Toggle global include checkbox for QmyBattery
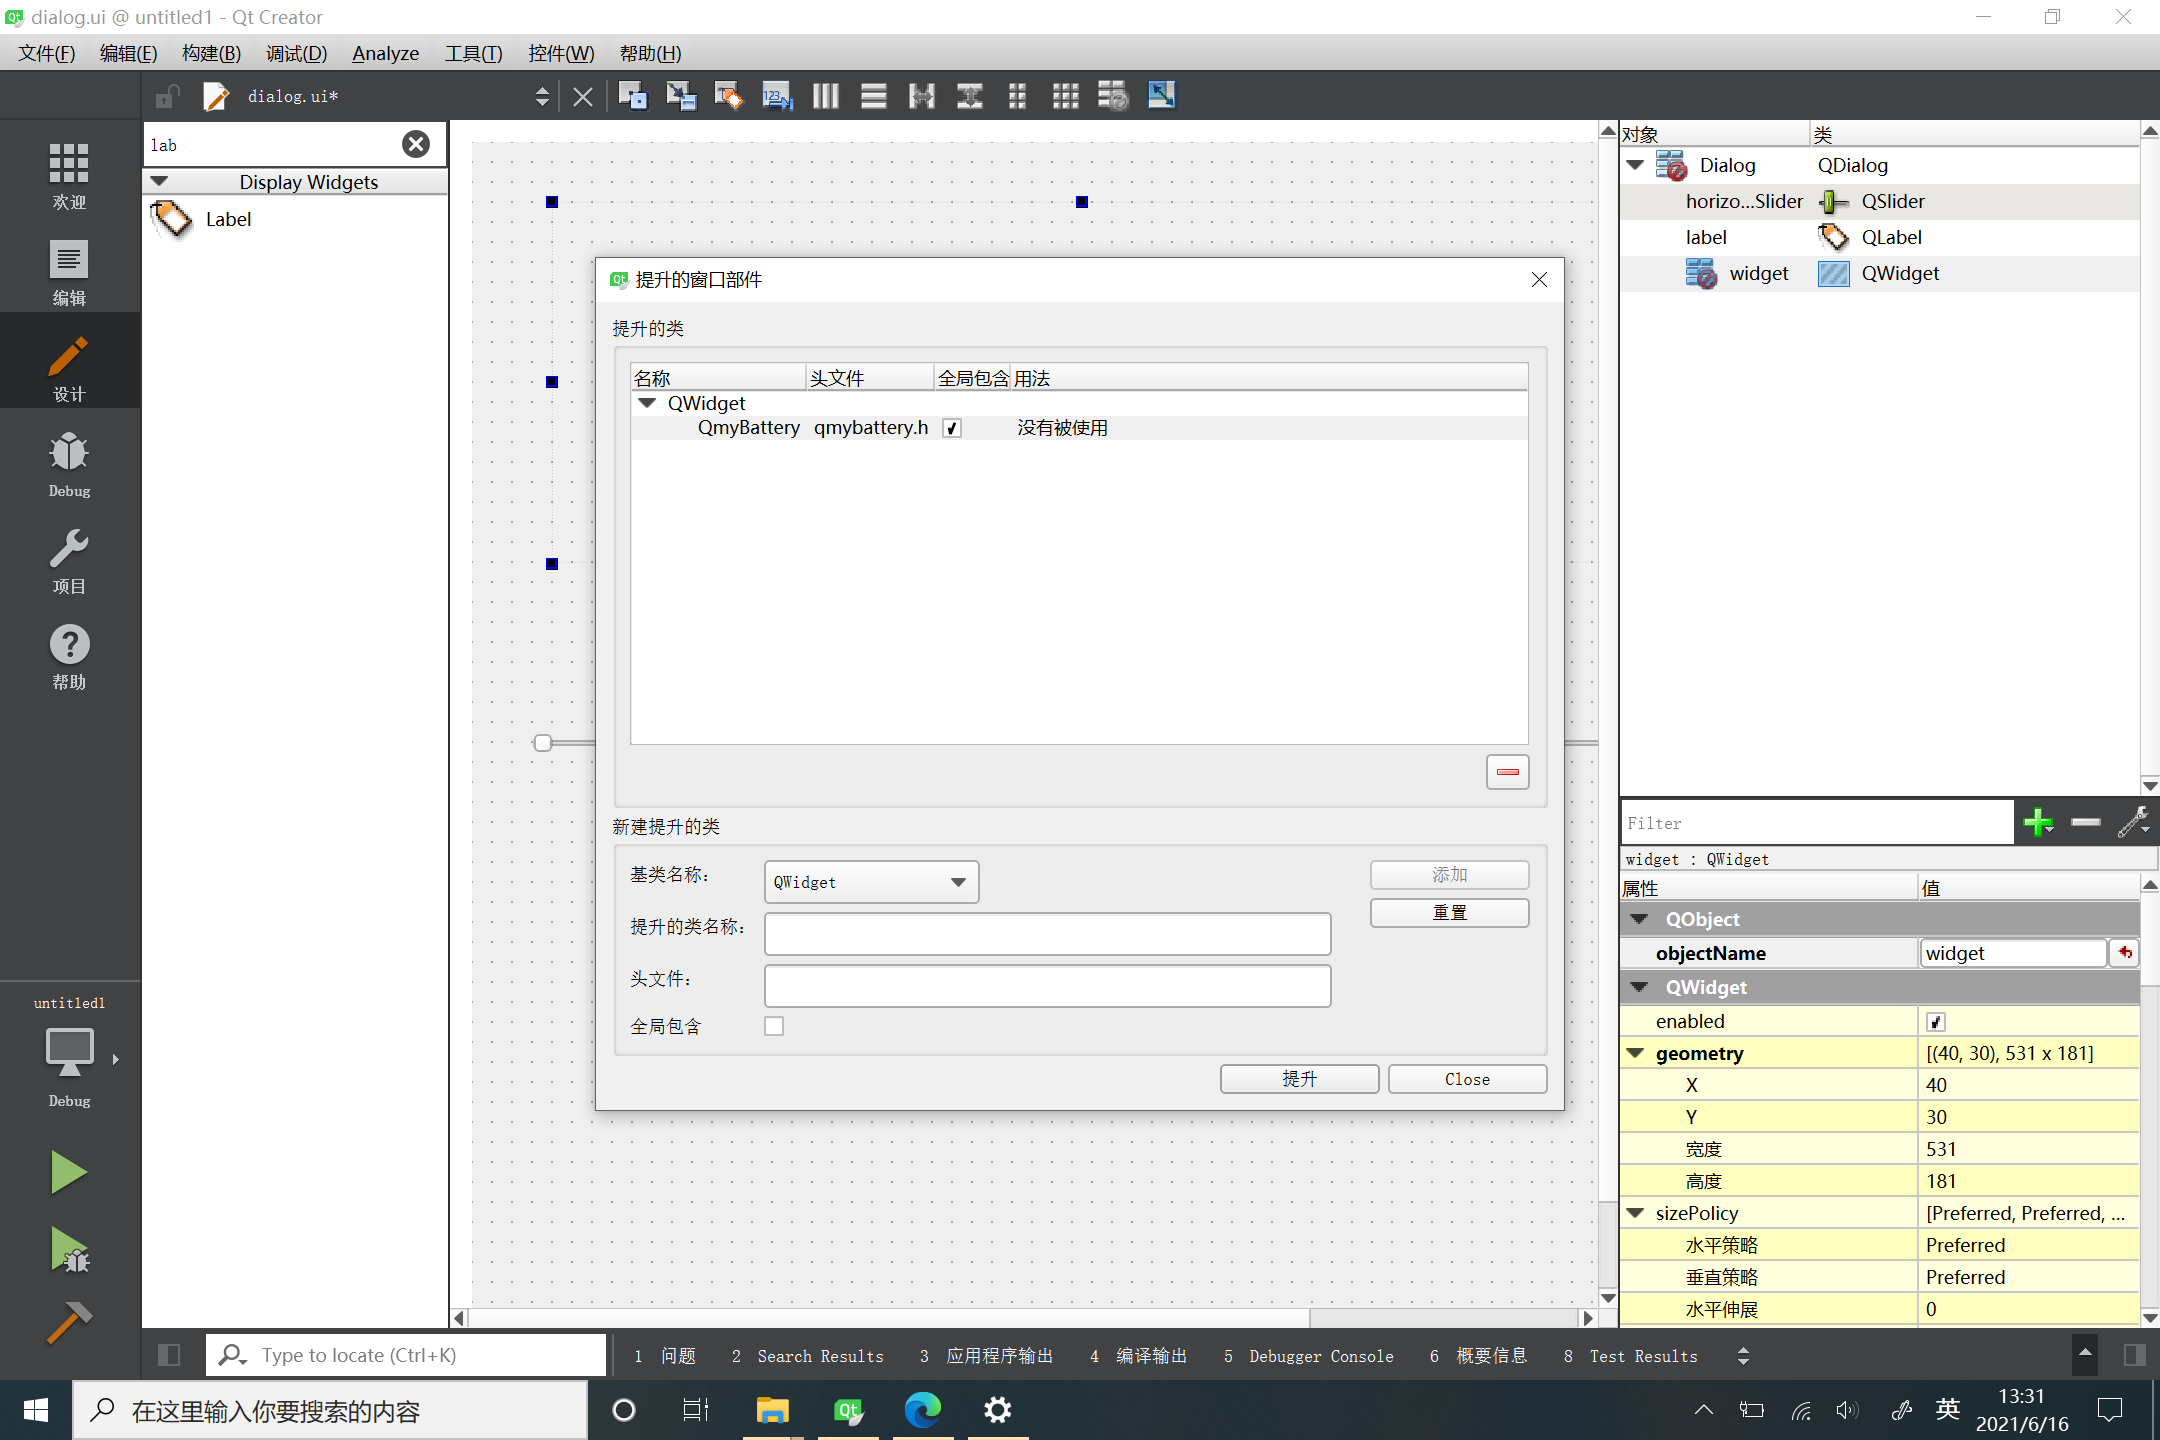Viewport: 2160px width, 1440px height. click(x=952, y=428)
